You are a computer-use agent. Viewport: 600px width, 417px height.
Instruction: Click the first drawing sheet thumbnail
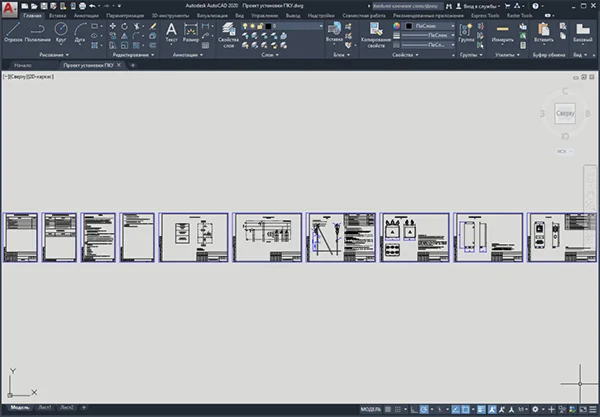pos(21,238)
